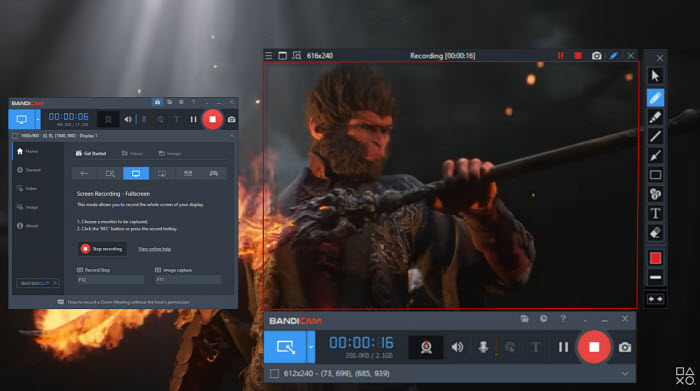Toggle drawing mode pencil on capture frame bar
This screenshot has height=391, width=700.
614,56
